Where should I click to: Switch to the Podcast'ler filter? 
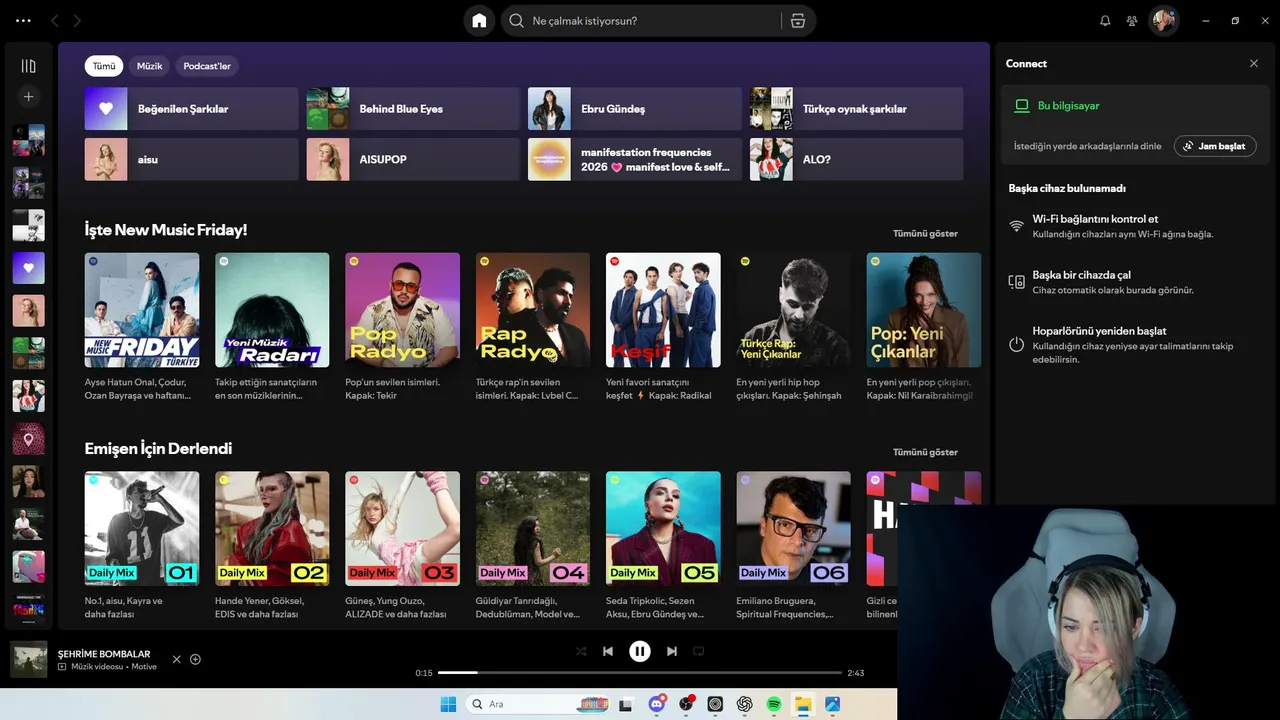pos(207,66)
